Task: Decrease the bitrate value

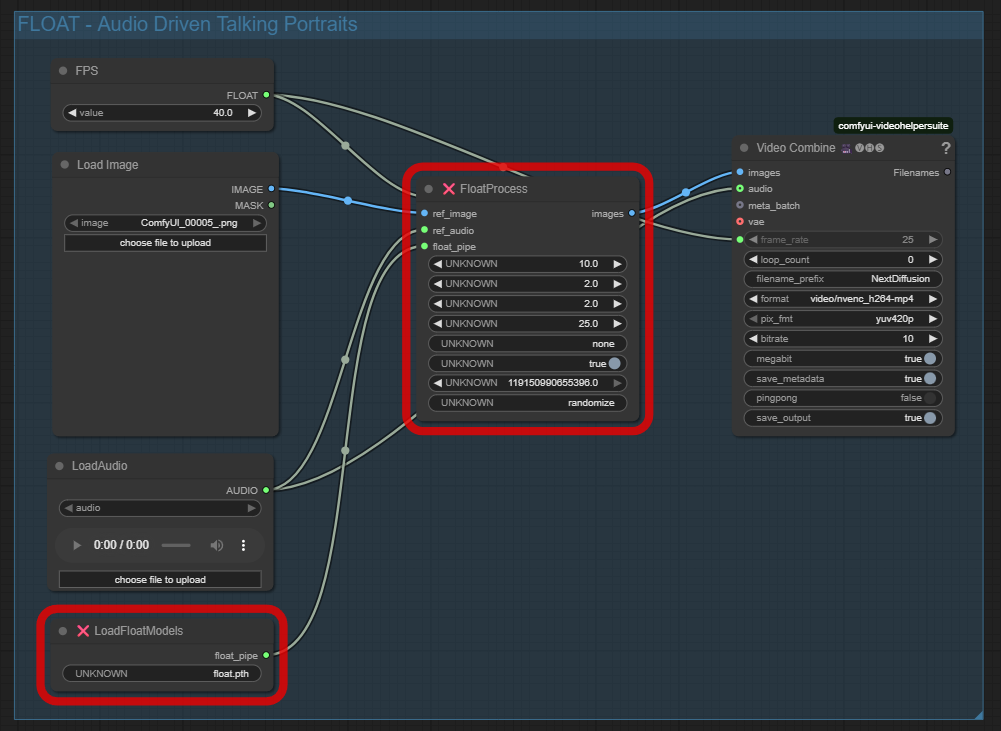Action: pos(753,339)
